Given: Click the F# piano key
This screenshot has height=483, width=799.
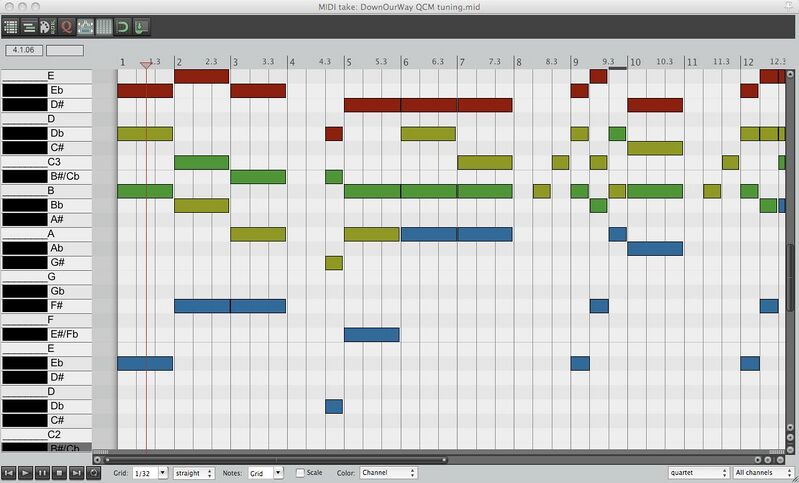Looking at the screenshot, I should click(x=46, y=305).
